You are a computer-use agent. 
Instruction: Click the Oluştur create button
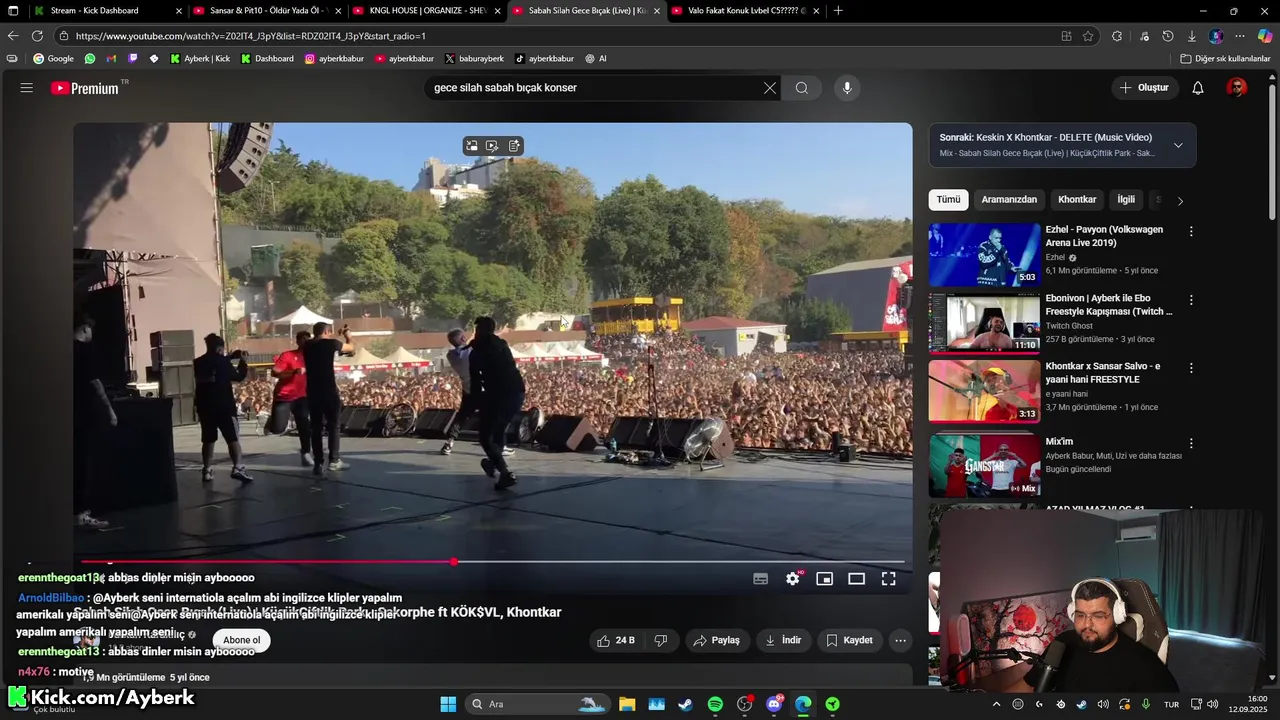point(1145,88)
